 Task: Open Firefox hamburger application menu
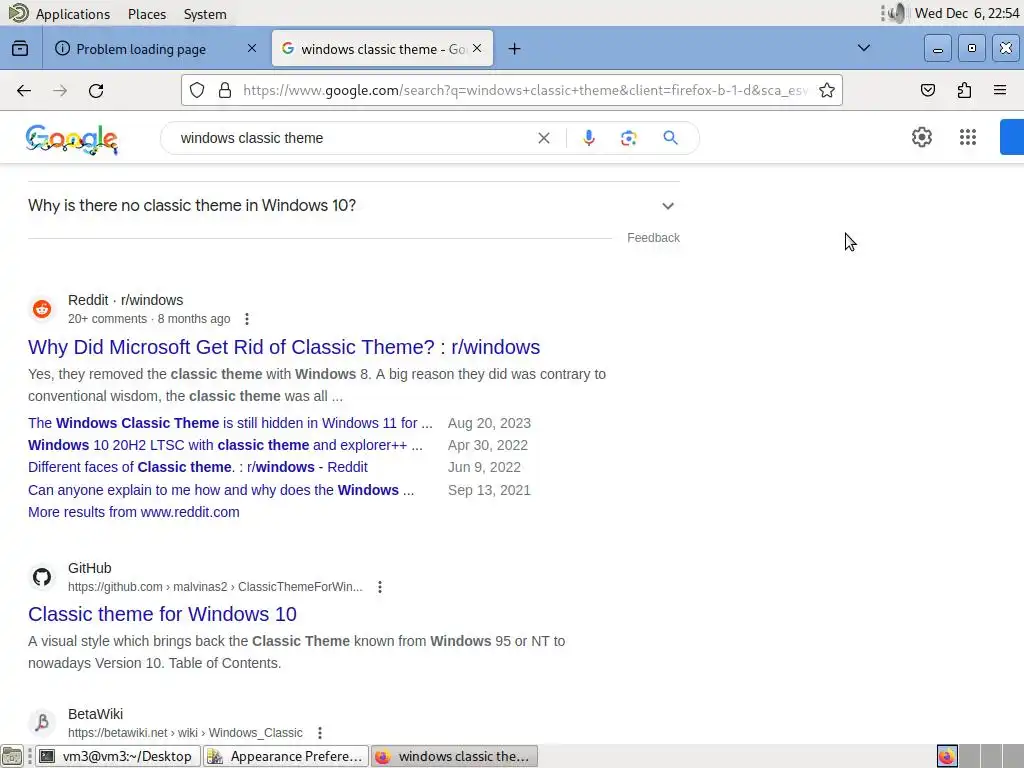[x=1000, y=90]
